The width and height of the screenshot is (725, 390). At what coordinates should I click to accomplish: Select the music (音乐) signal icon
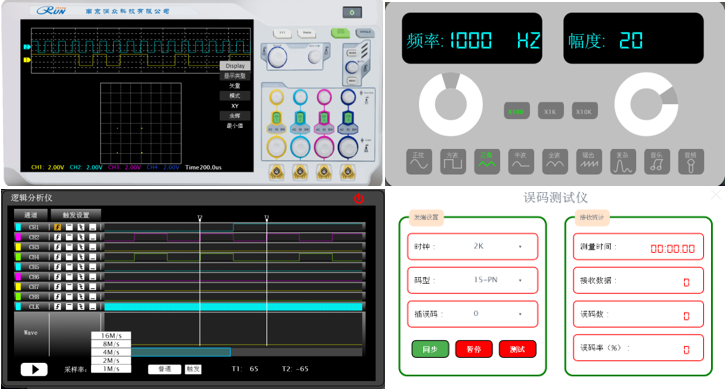[657, 161]
